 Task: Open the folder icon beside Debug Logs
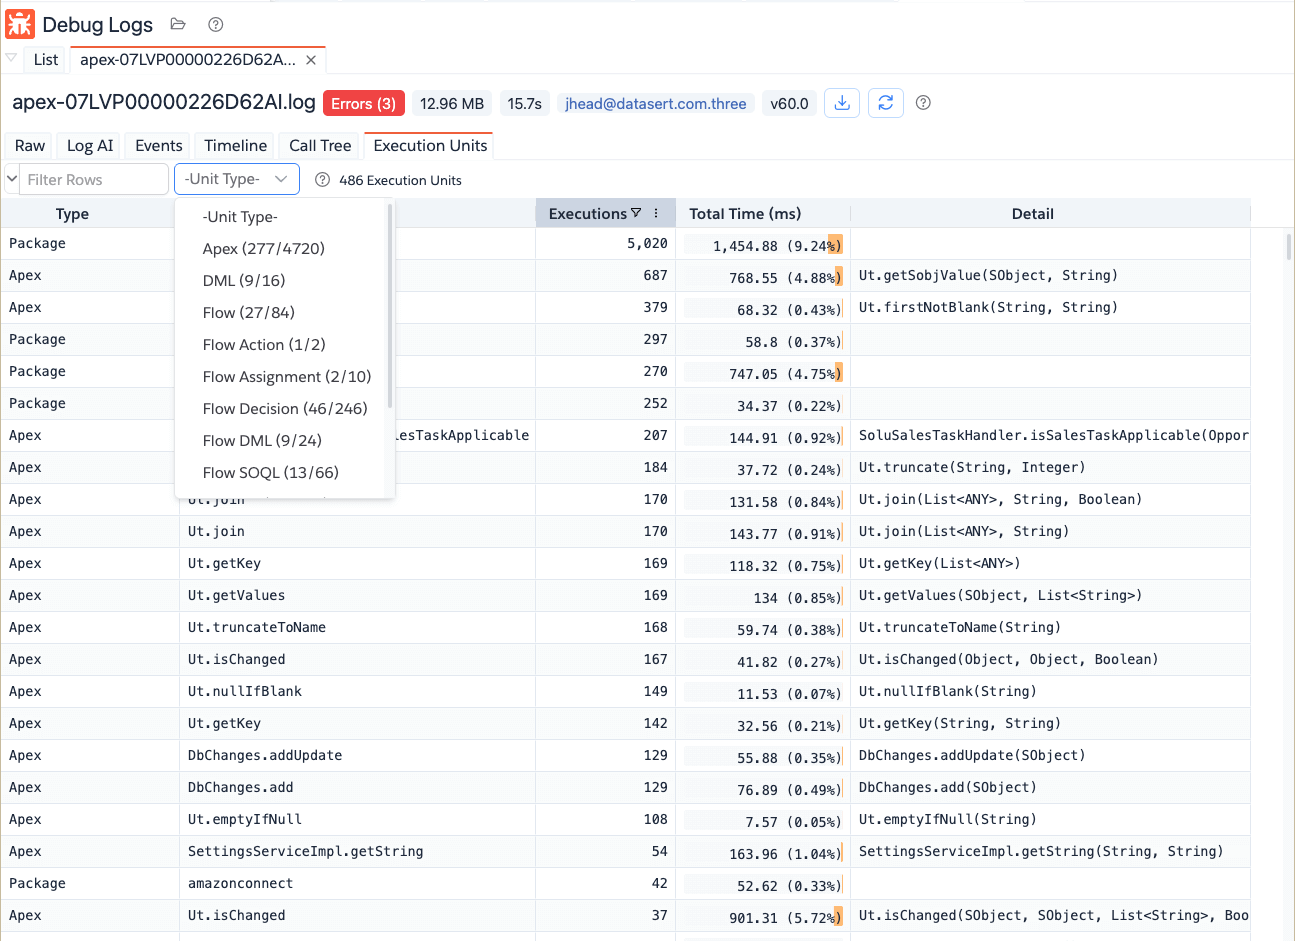point(178,24)
